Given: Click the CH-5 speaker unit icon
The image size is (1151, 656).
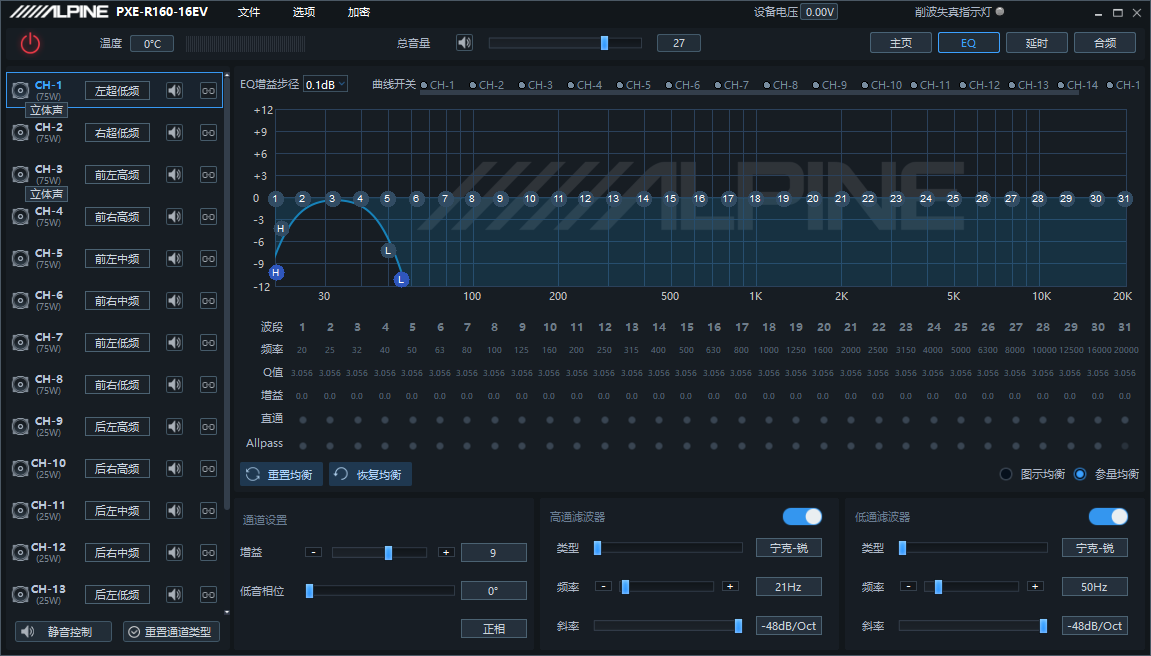Looking at the screenshot, I should pos(20,259).
